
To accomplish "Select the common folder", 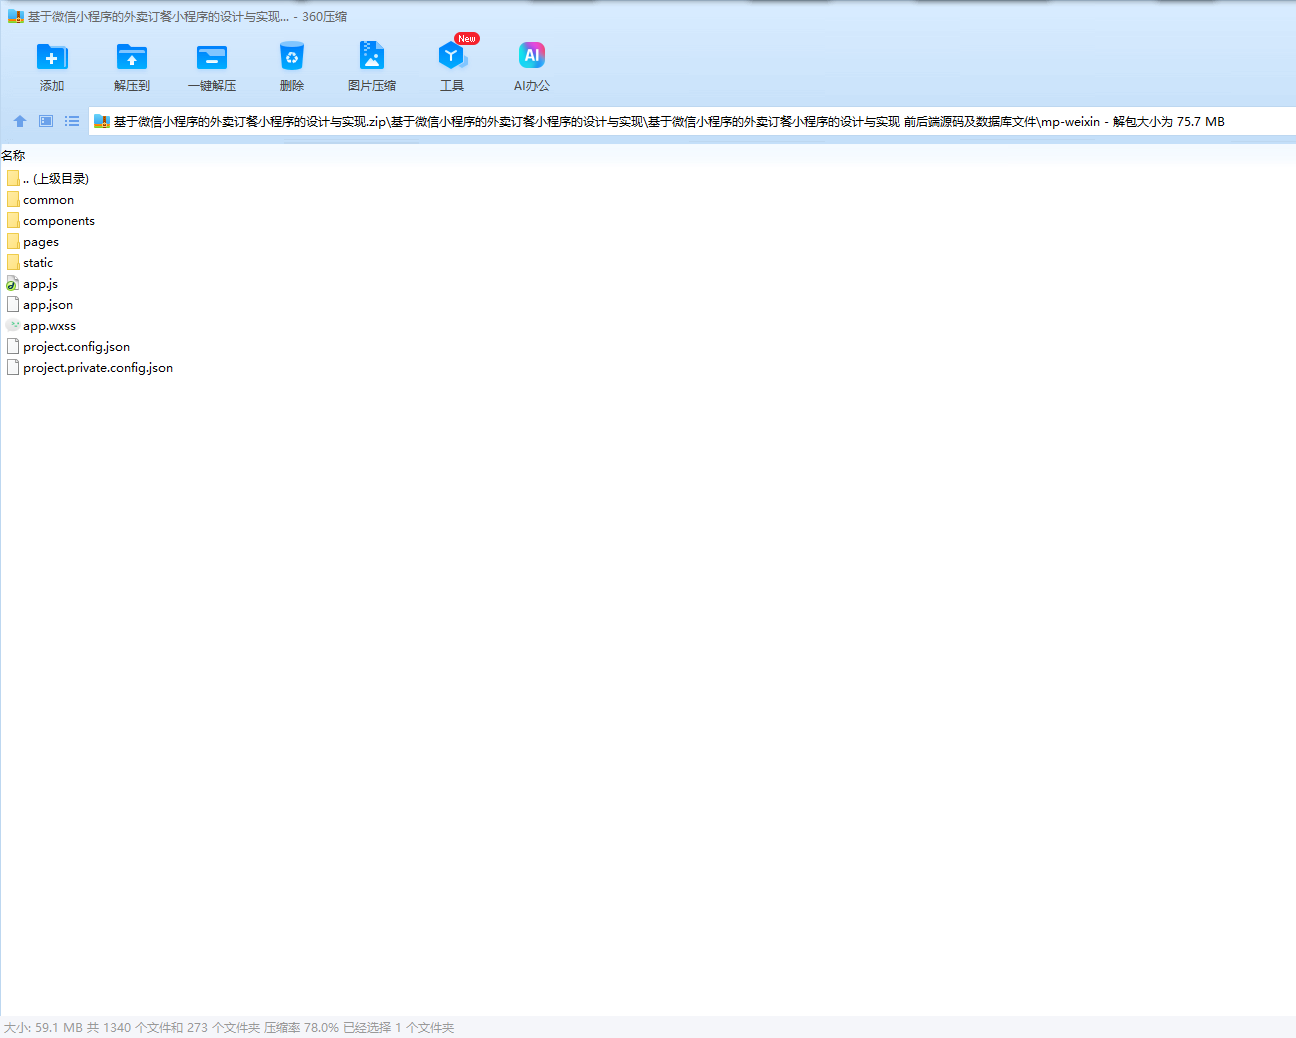I will [x=40, y=199].
